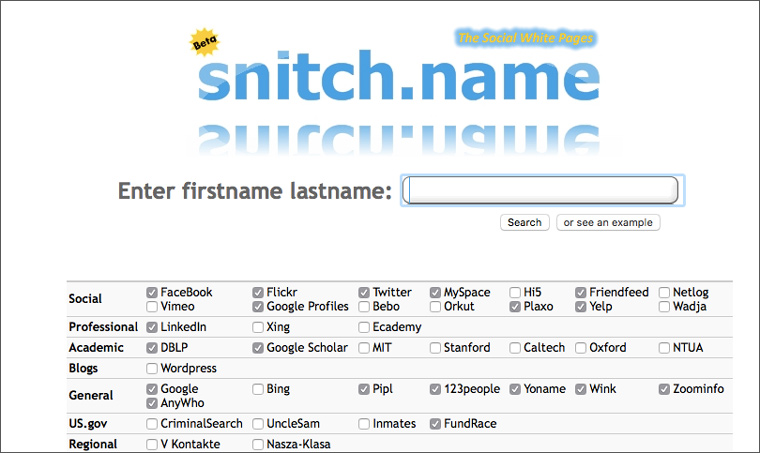Screen dimensions: 760x453
Task: Uncheck the Google checkbox in General
Action: [x=152, y=389]
